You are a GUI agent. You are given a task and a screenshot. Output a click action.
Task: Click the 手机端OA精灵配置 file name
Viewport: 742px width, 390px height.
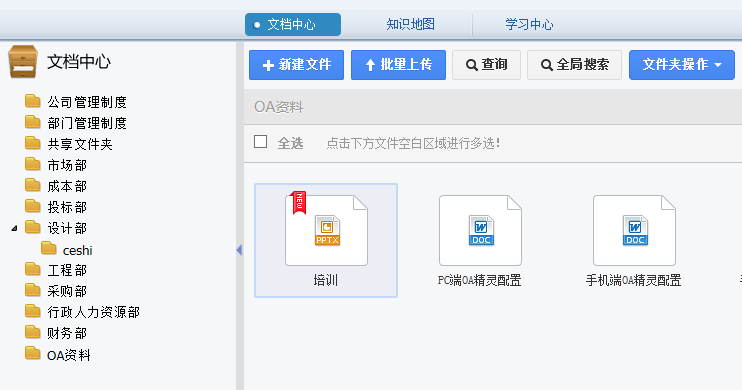click(634, 280)
